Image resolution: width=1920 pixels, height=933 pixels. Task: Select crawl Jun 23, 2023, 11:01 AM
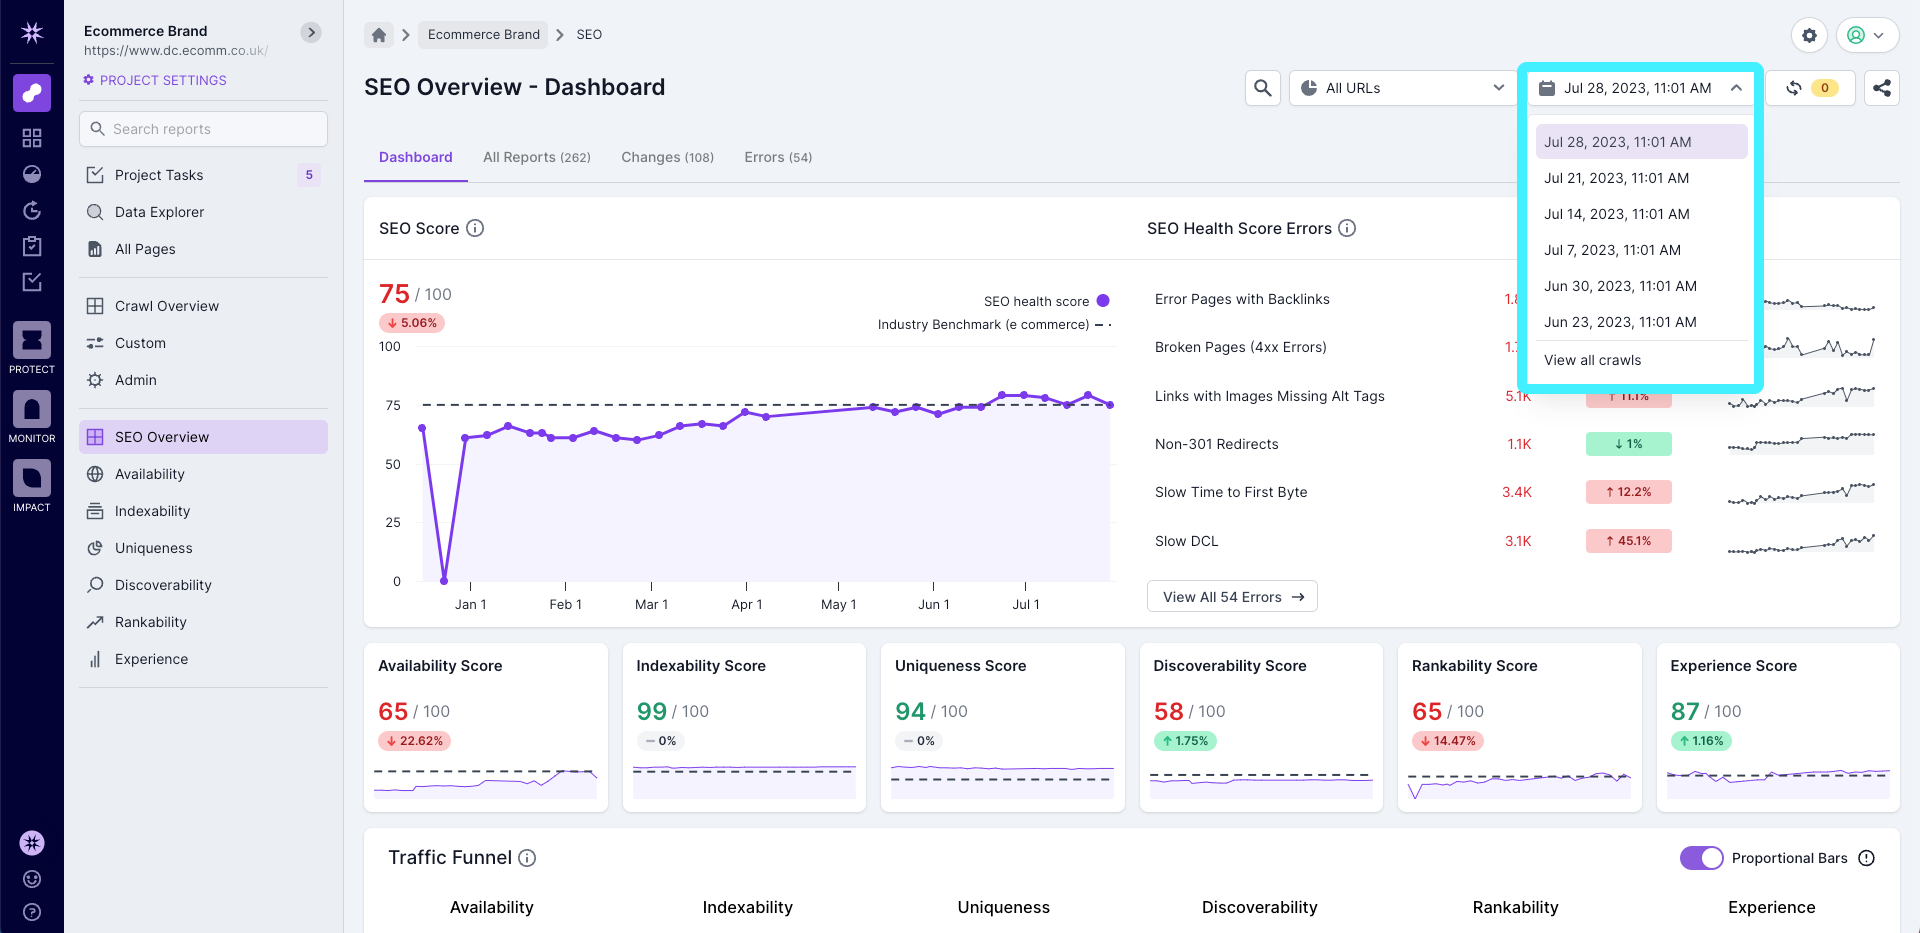coord(1641,322)
